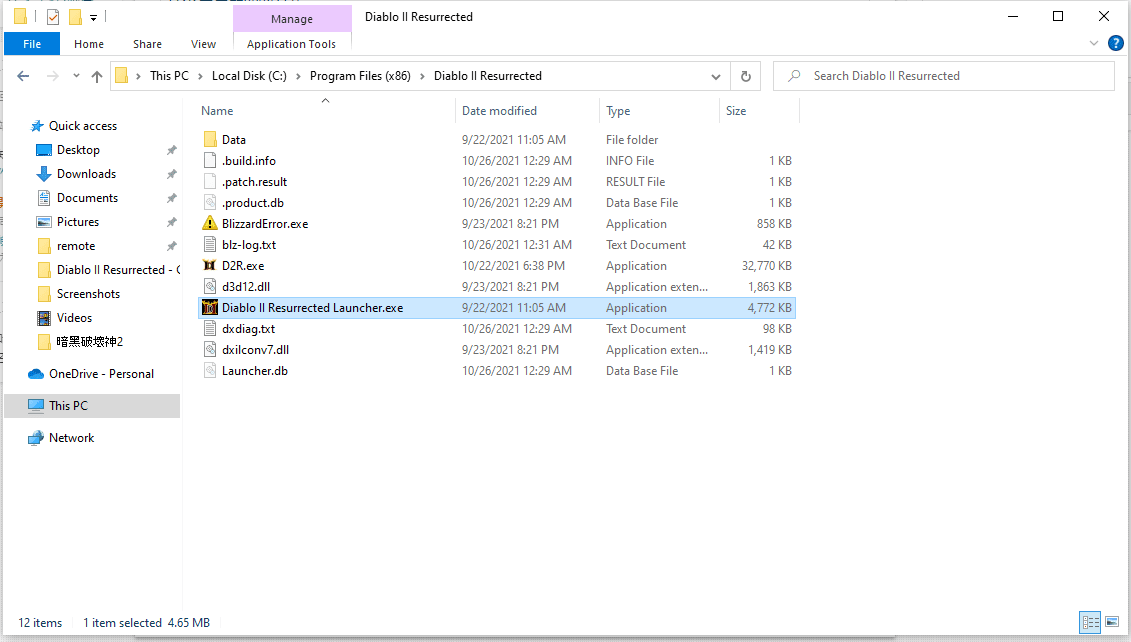Sort files by Size column

[736, 110]
